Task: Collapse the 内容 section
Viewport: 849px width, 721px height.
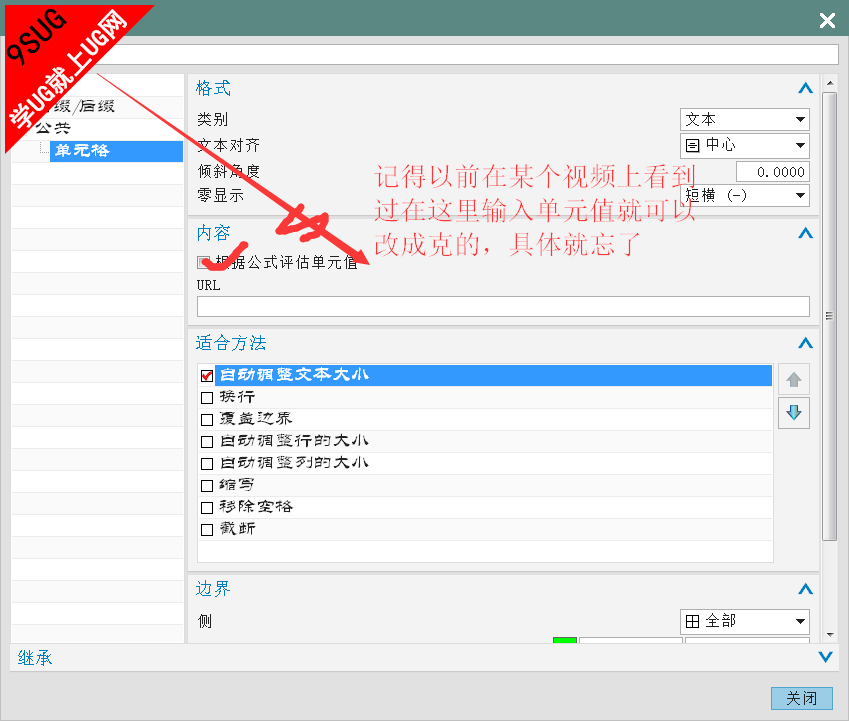Action: (805, 233)
